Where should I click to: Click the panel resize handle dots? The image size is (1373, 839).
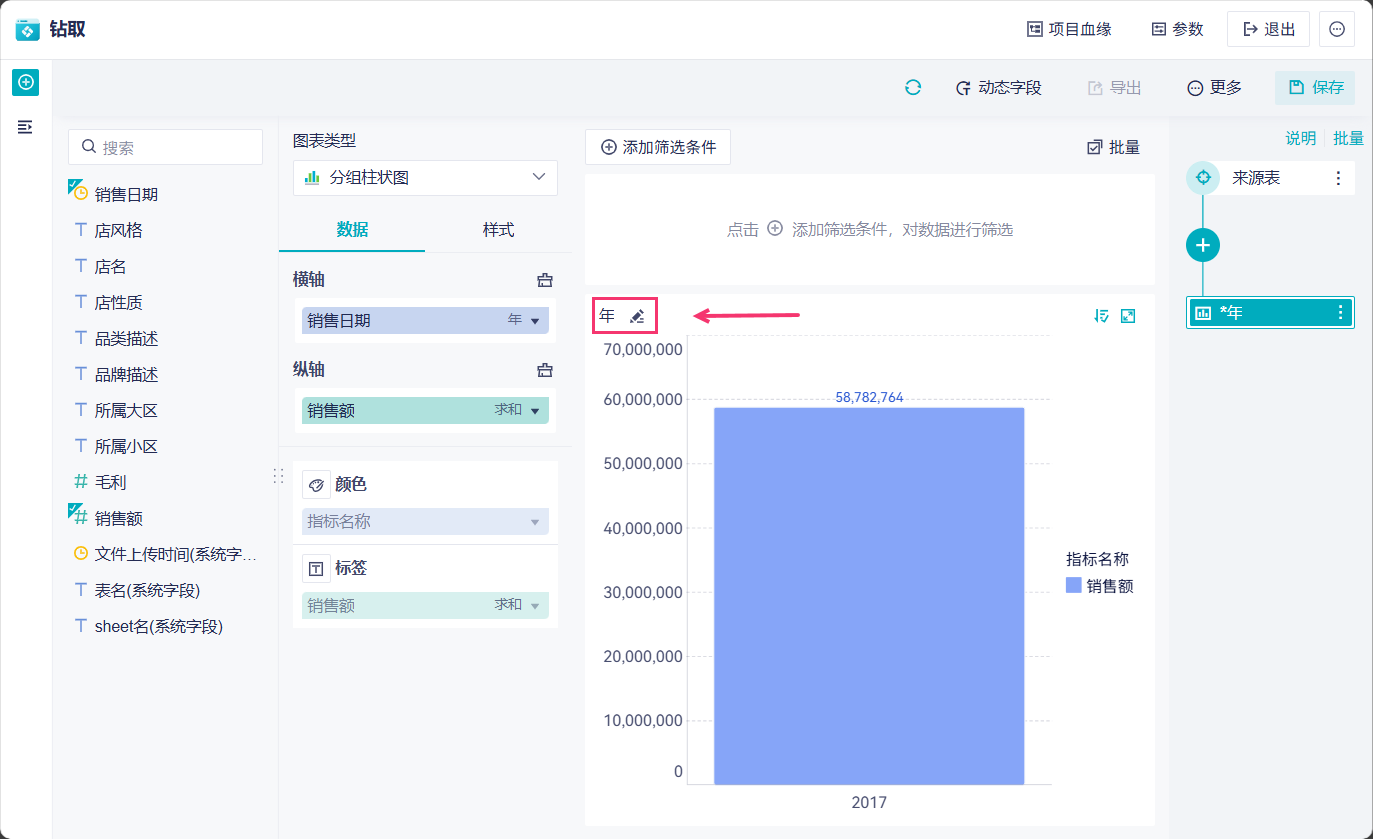[x=278, y=476]
